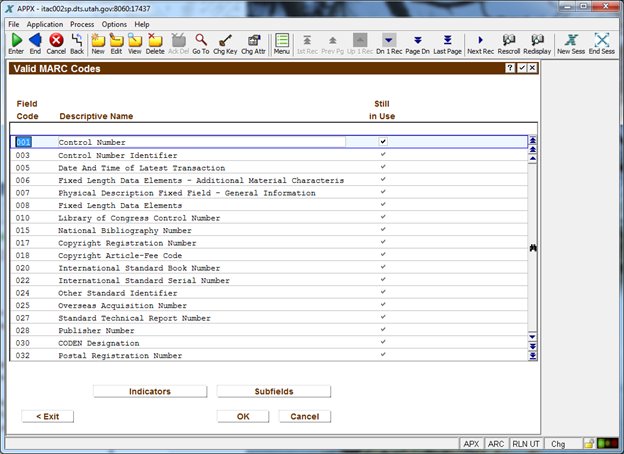Click the Enter toolbar icon
The image size is (624, 454).
(x=16, y=41)
